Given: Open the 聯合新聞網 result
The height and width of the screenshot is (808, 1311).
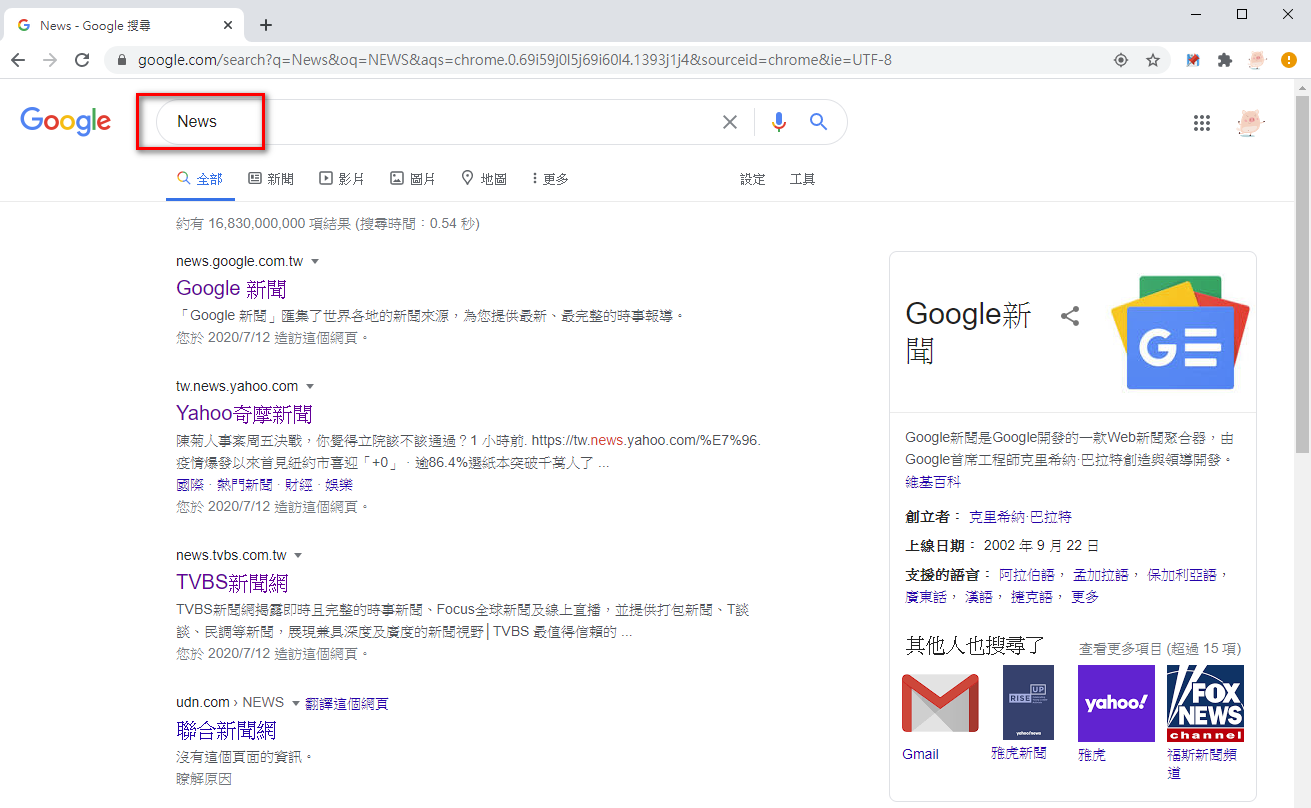Looking at the screenshot, I should pos(226,731).
